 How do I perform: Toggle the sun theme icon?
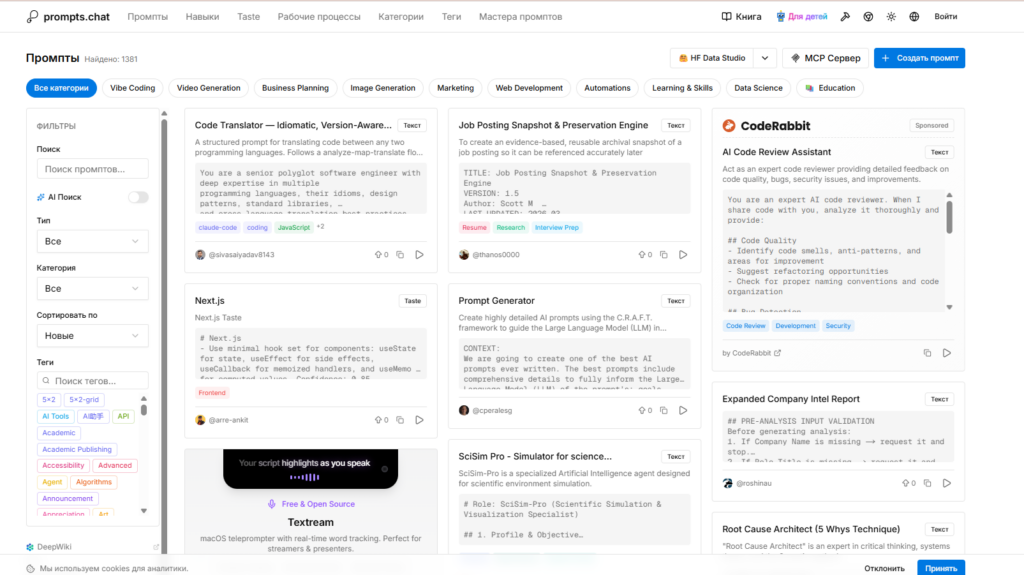891,17
